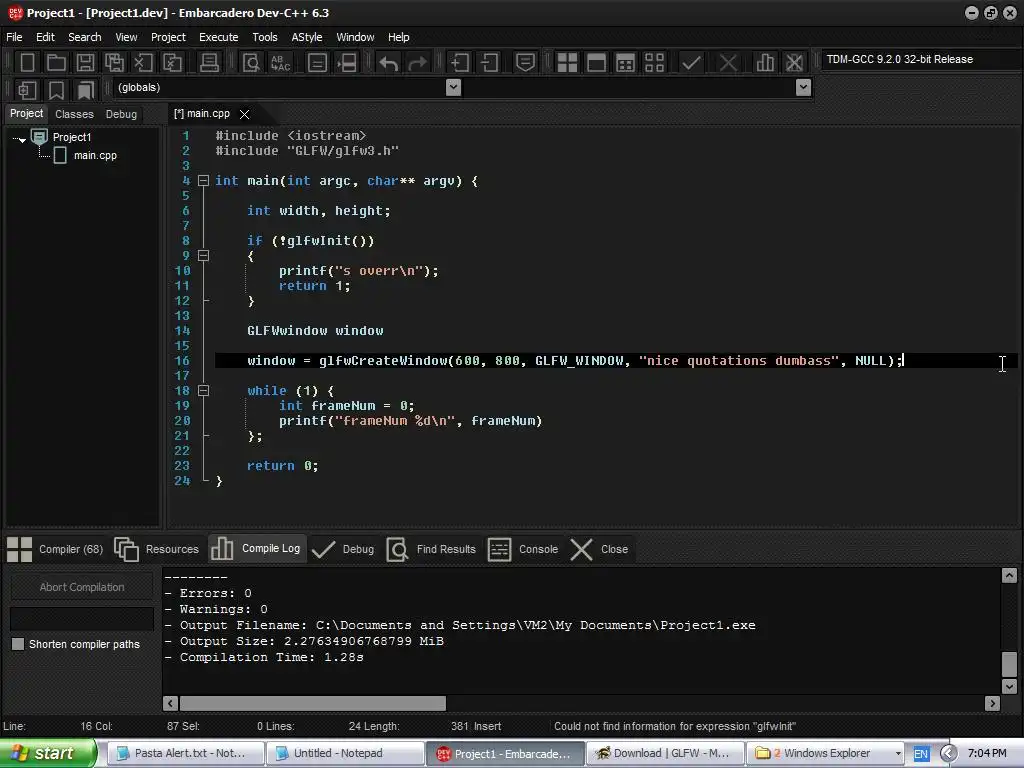Click the compile log horizontal scrollbar thumb
Image resolution: width=1024 pixels, height=768 pixels.
point(313,703)
